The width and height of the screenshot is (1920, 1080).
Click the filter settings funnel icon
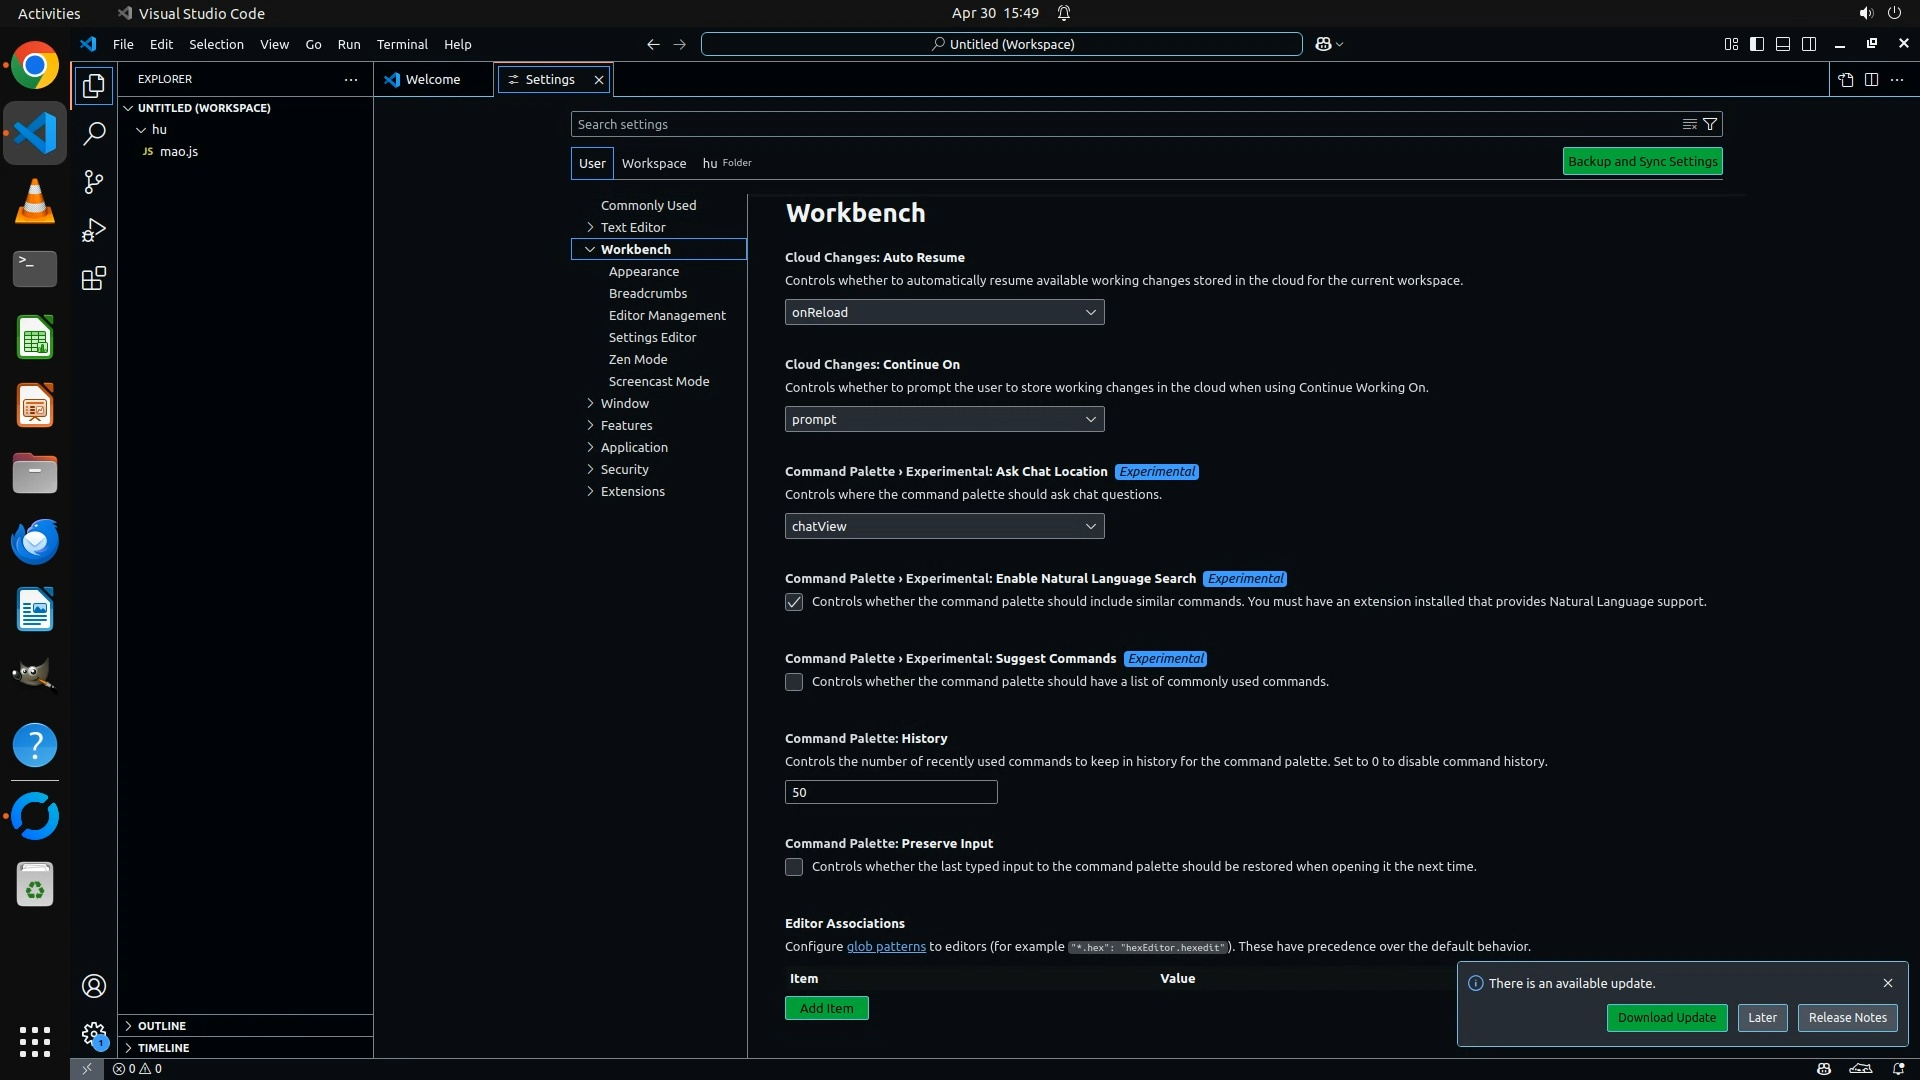tap(1710, 124)
